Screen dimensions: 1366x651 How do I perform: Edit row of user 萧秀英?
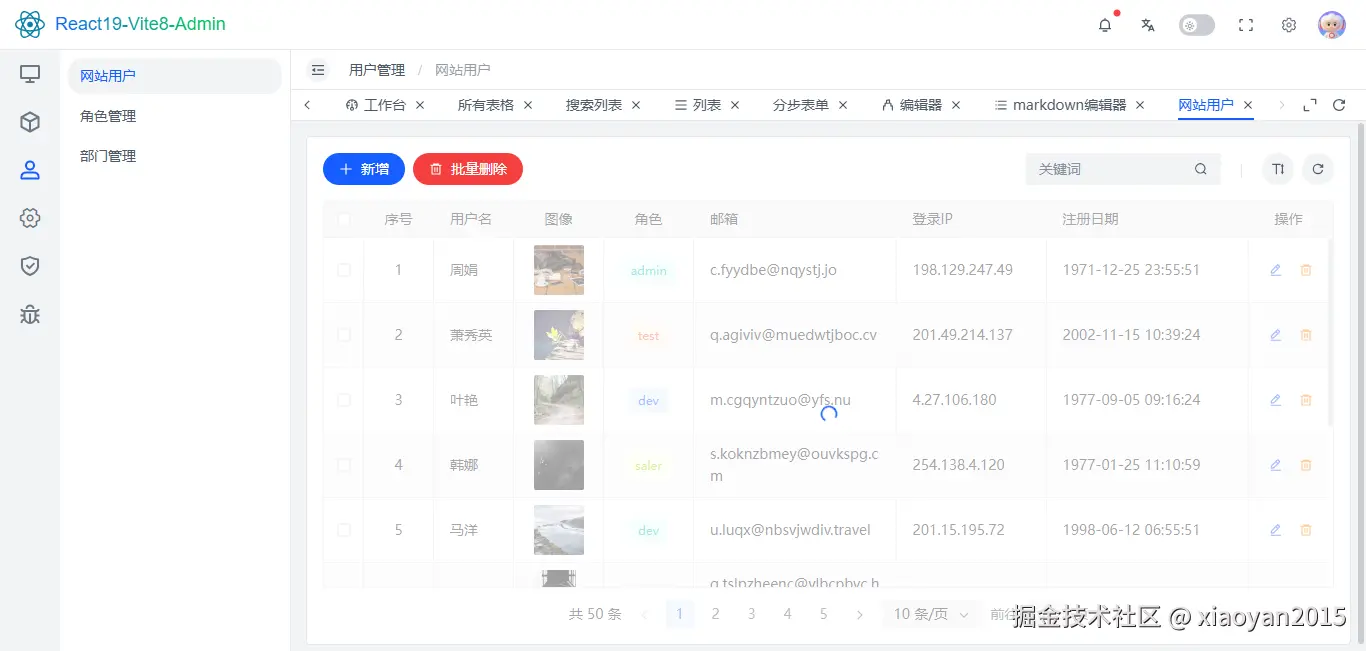tap(1275, 335)
